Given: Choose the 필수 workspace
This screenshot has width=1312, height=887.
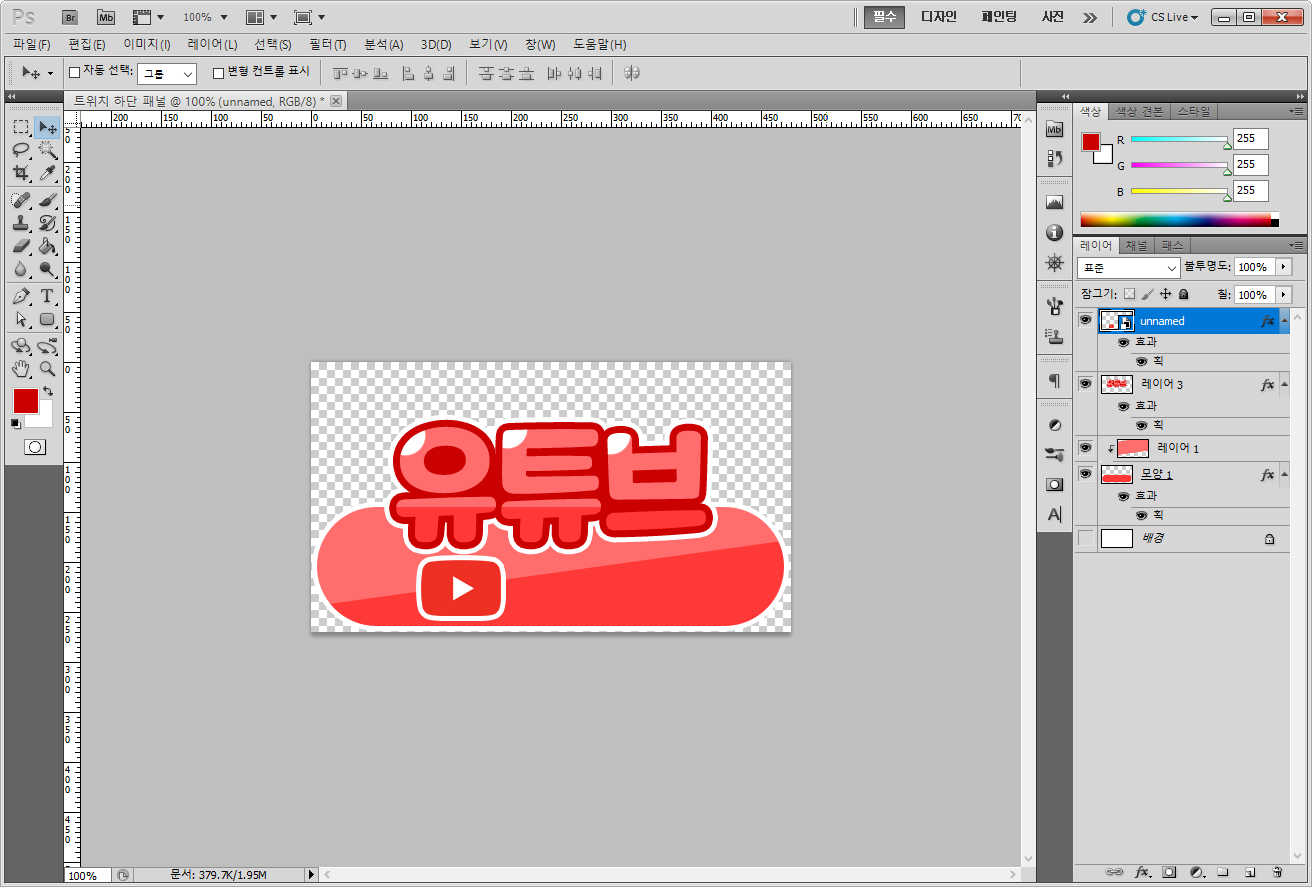Looking at the screenshot, I should [884, 17].
